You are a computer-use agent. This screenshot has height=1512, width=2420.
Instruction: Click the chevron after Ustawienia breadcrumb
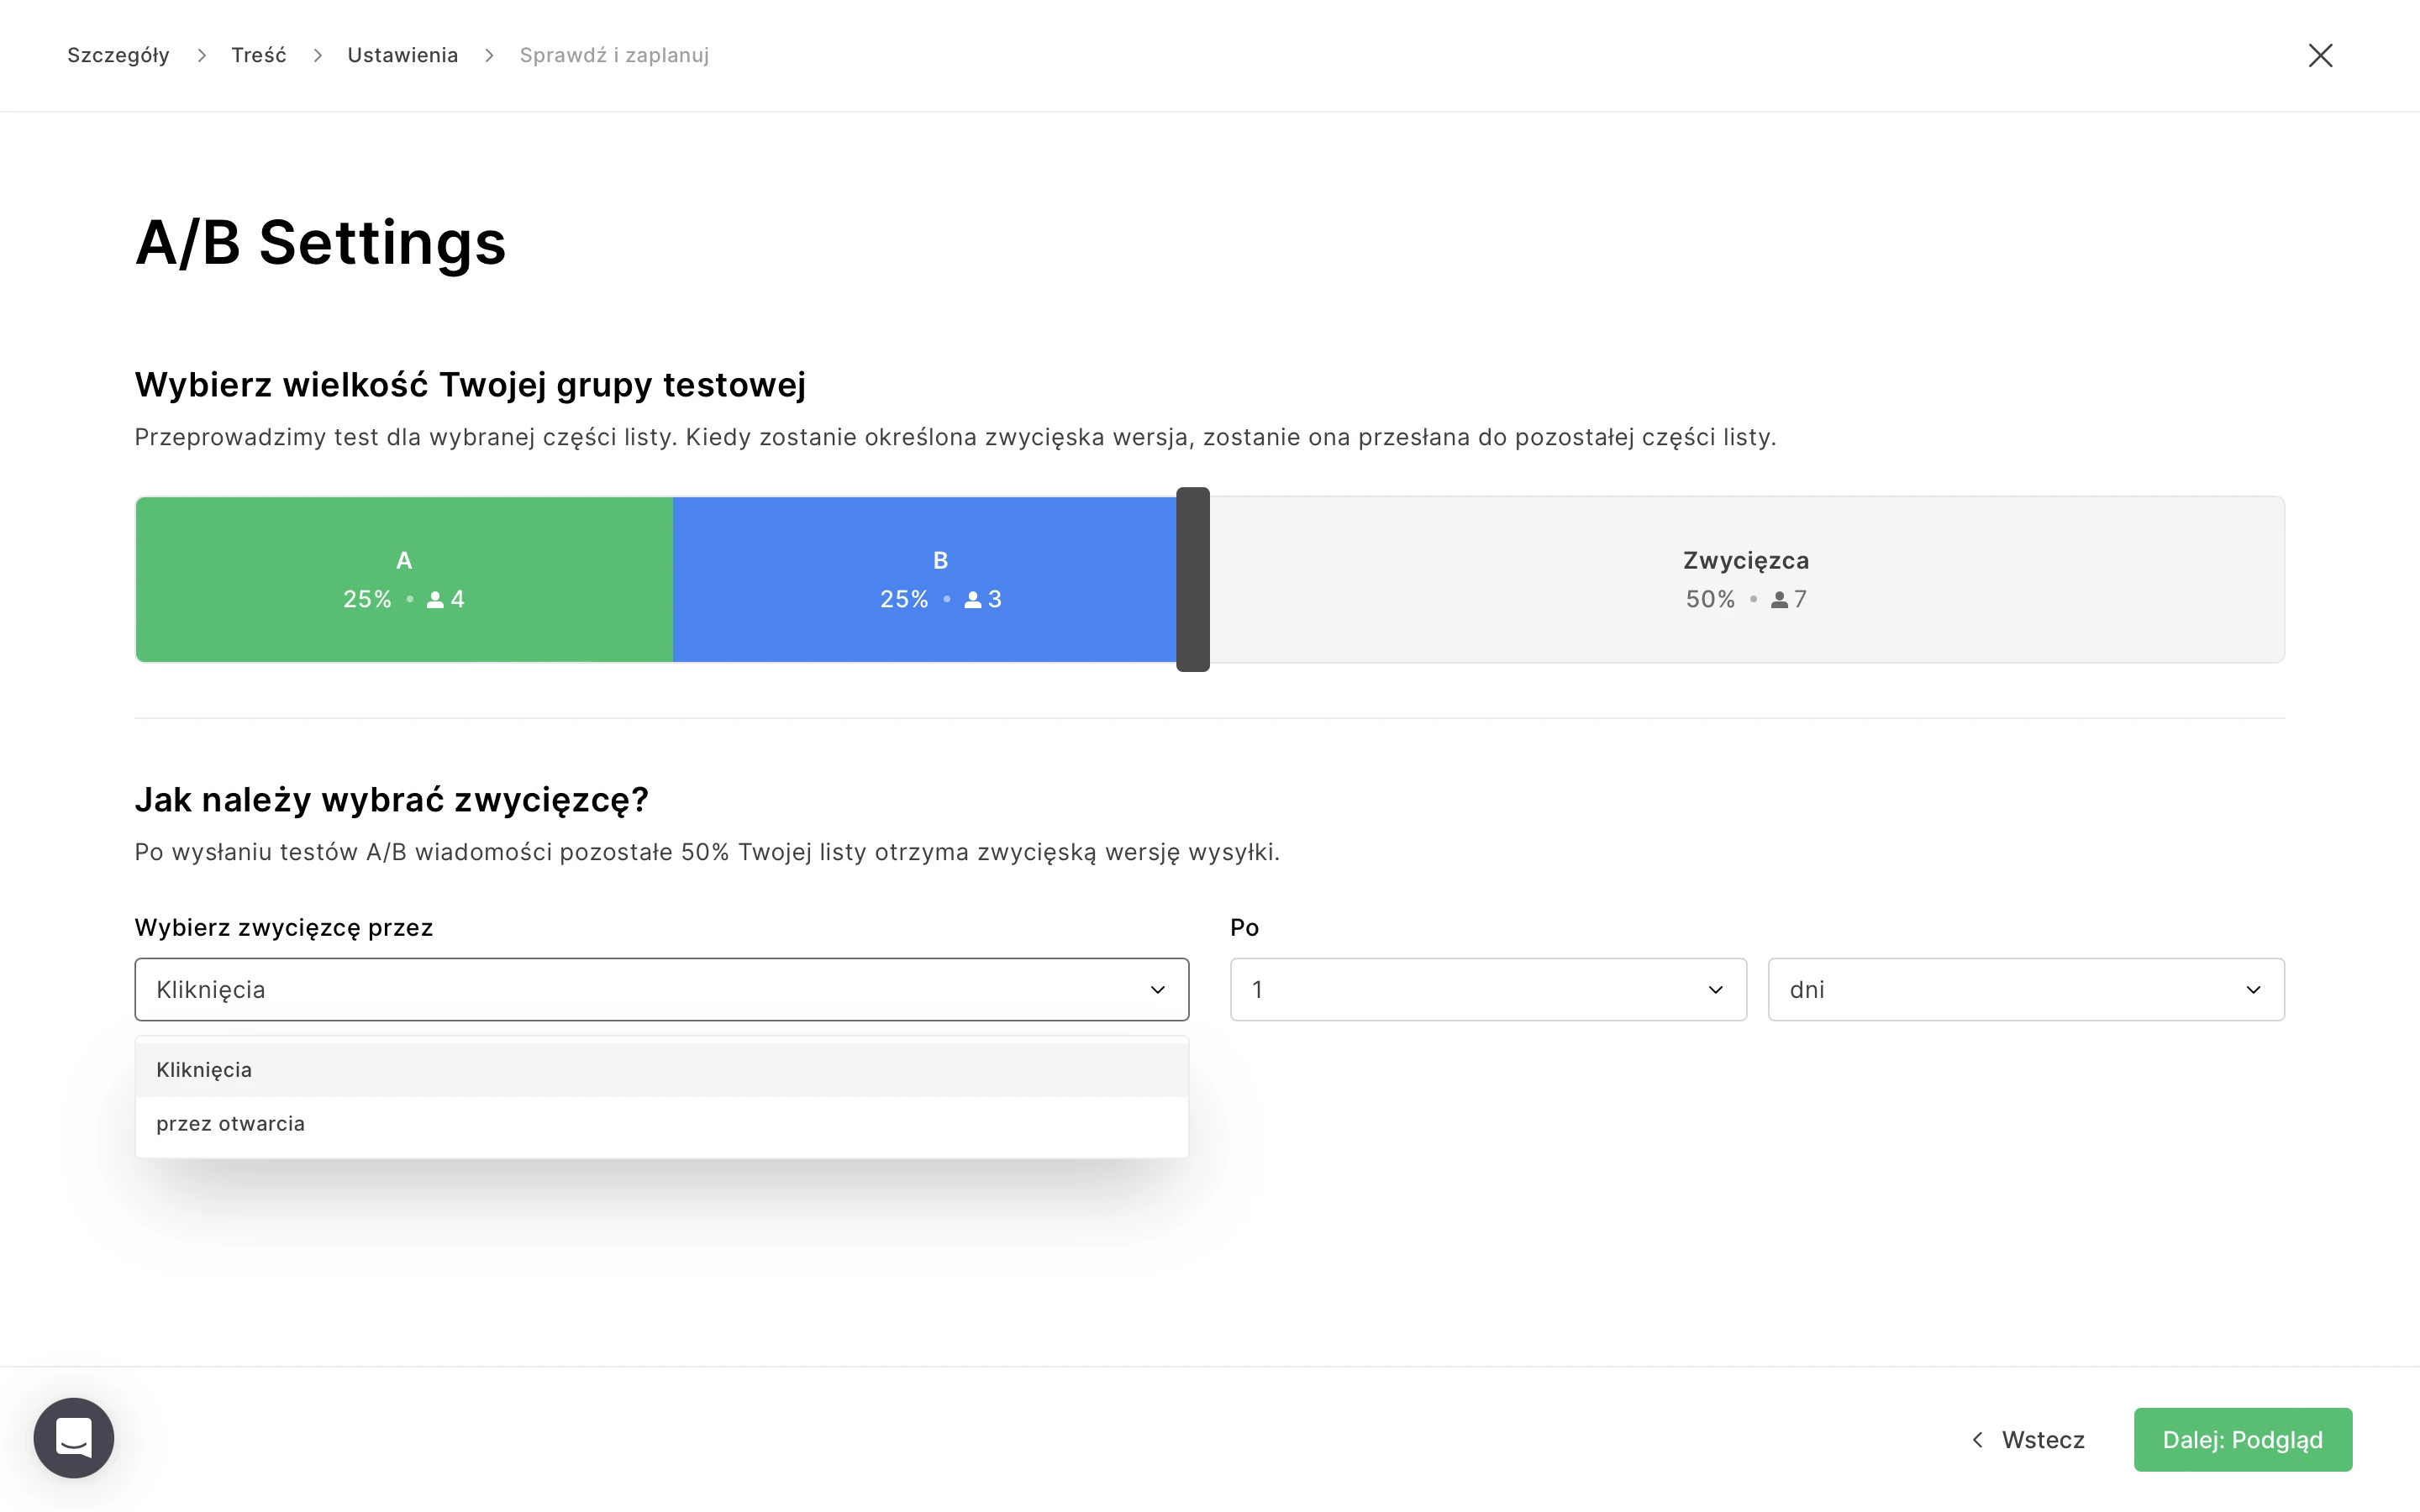(x=489, y=56)
